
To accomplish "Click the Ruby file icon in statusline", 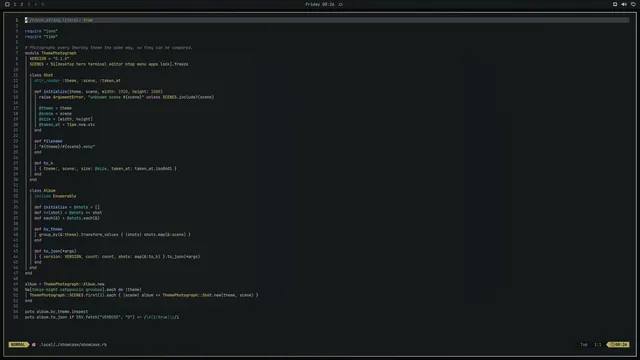I will pos(34,344).
